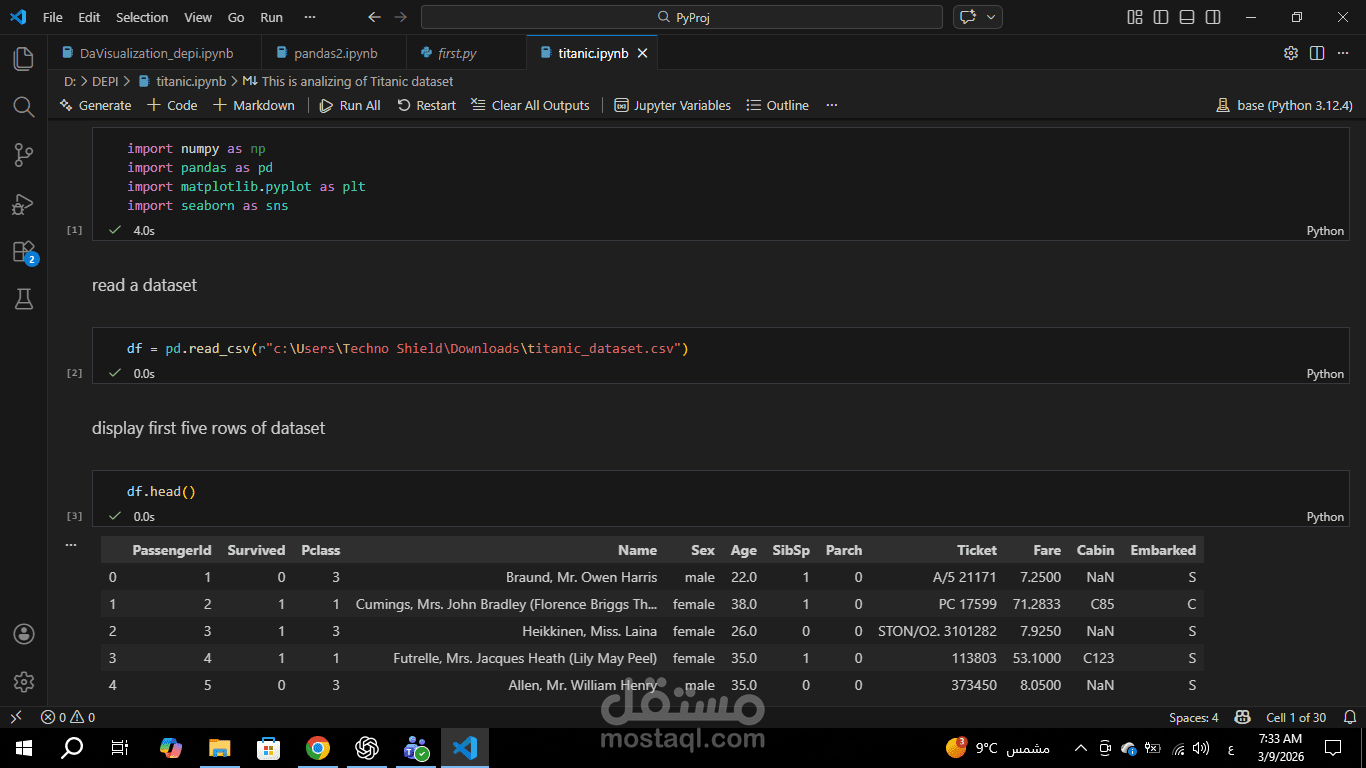The height and width of the screenshot is (768, 1366).
Task: Close the titanic.ipynb tab
Action: pyautogui.click(x=643, y=53)
